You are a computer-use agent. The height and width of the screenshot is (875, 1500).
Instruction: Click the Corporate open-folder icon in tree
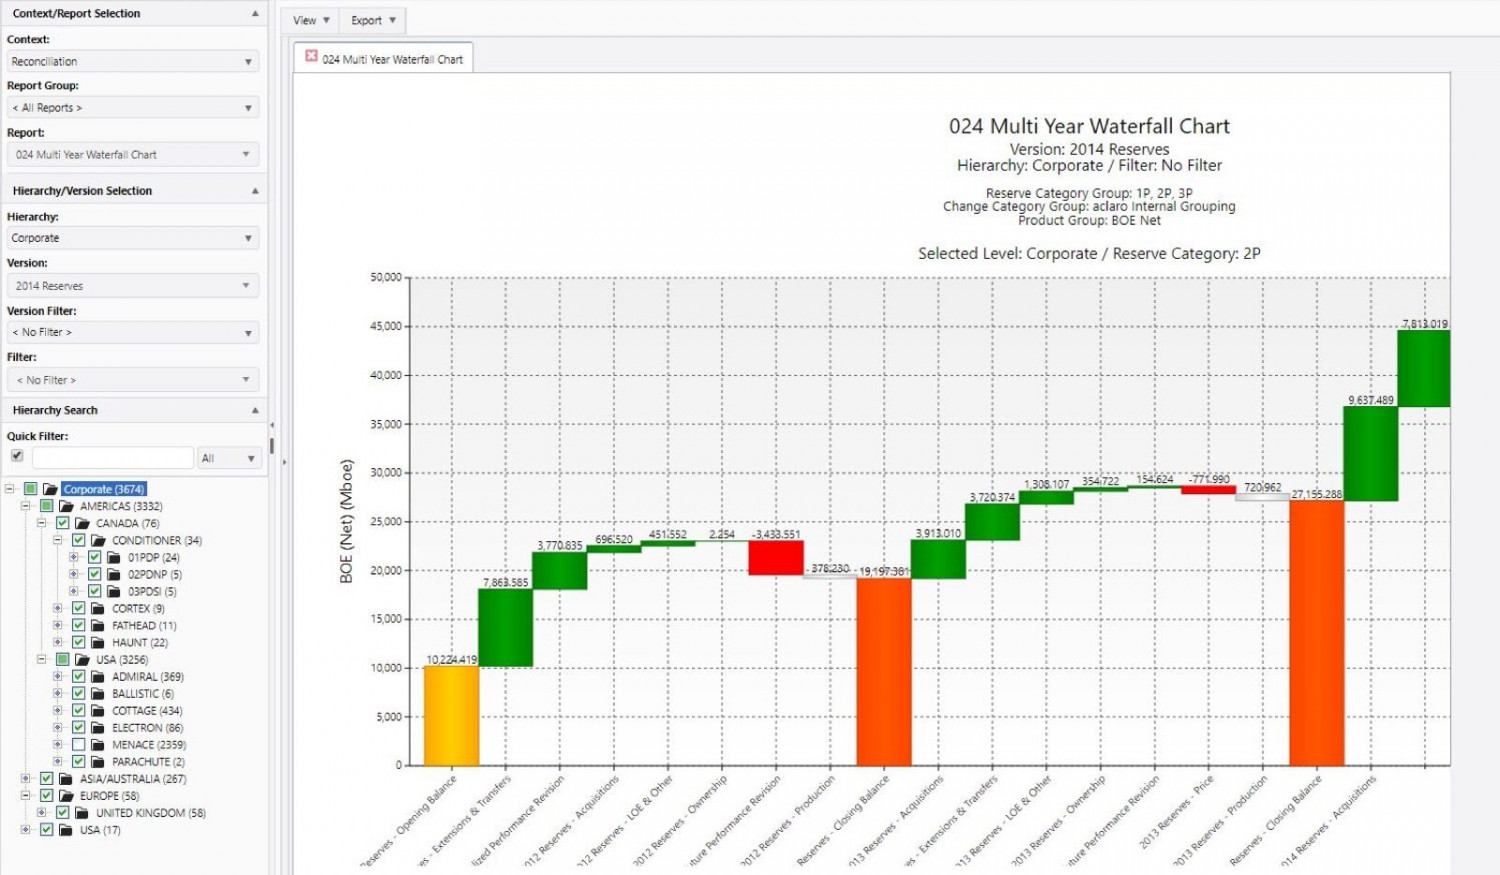(x=50, y=489)
